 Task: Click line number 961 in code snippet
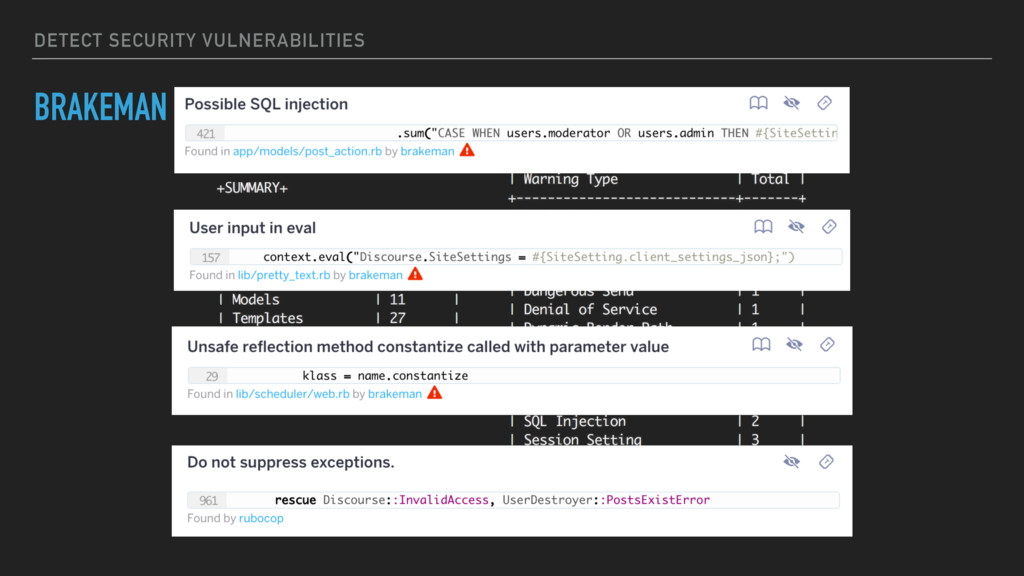(x=208, y=500)
